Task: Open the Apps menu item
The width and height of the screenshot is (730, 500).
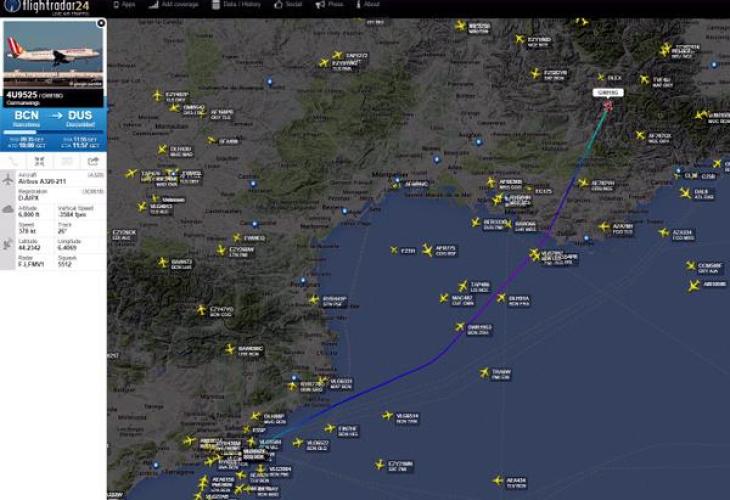Action: [124, 5]
